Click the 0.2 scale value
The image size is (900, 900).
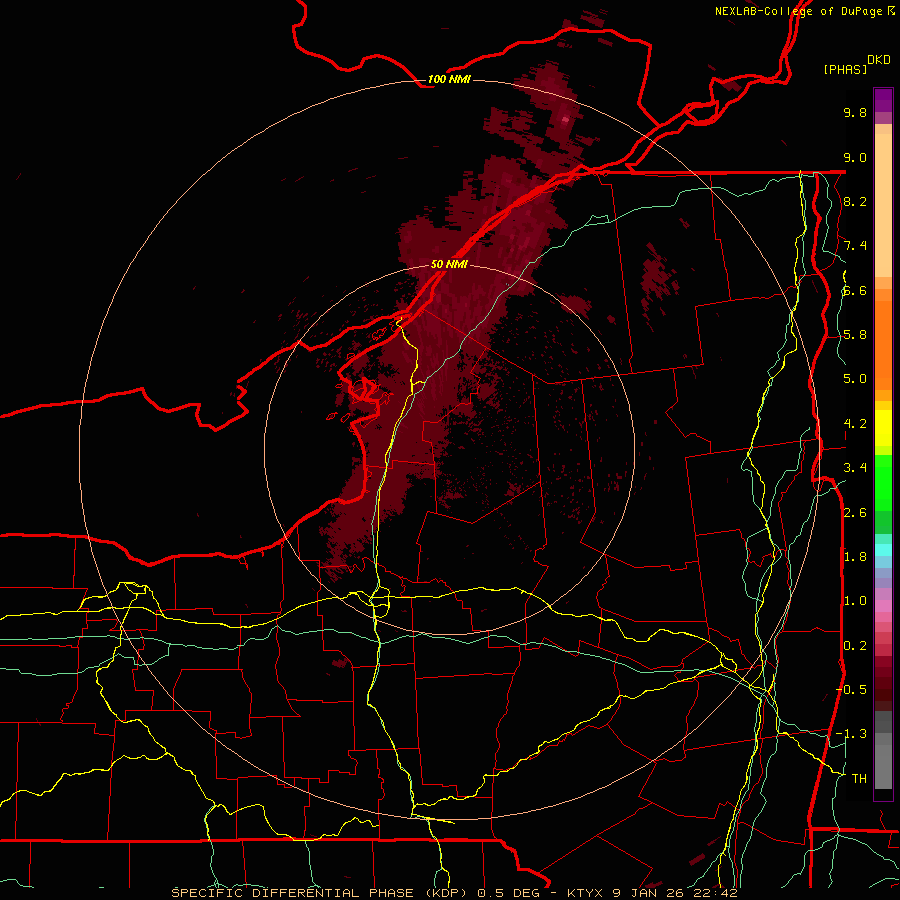coord(855,646)
